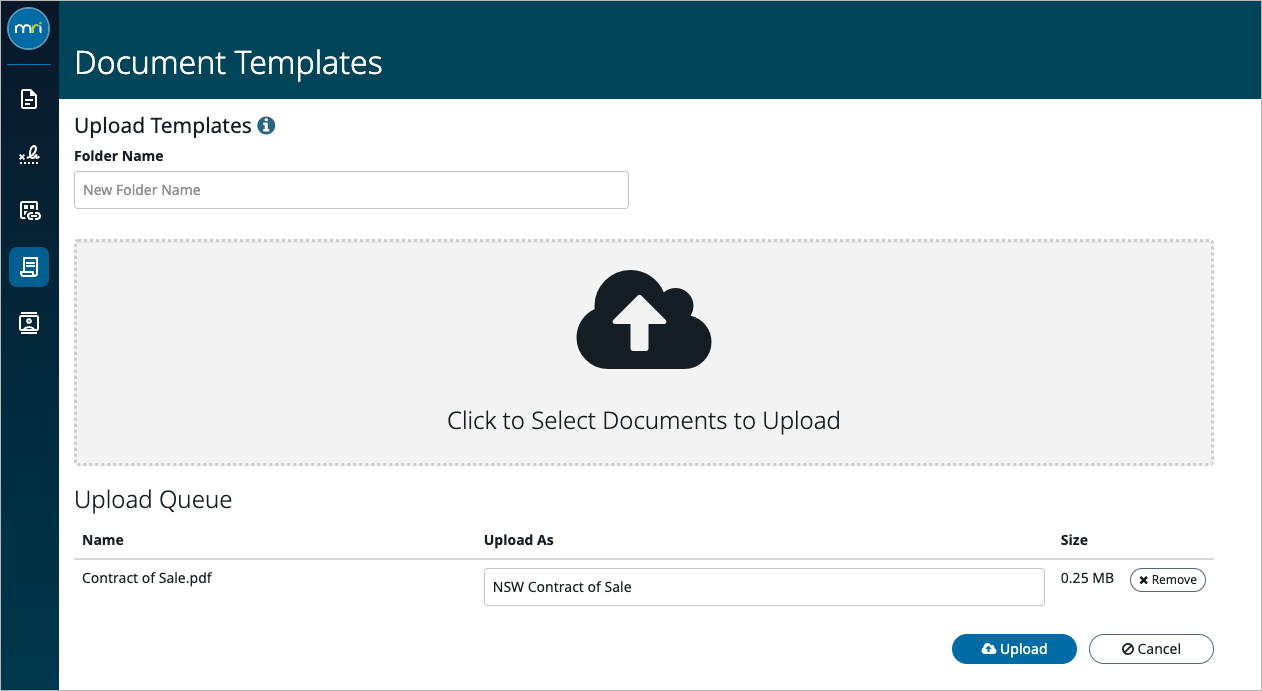Click the info icon beside Upload Templates

tap(266, 126)
